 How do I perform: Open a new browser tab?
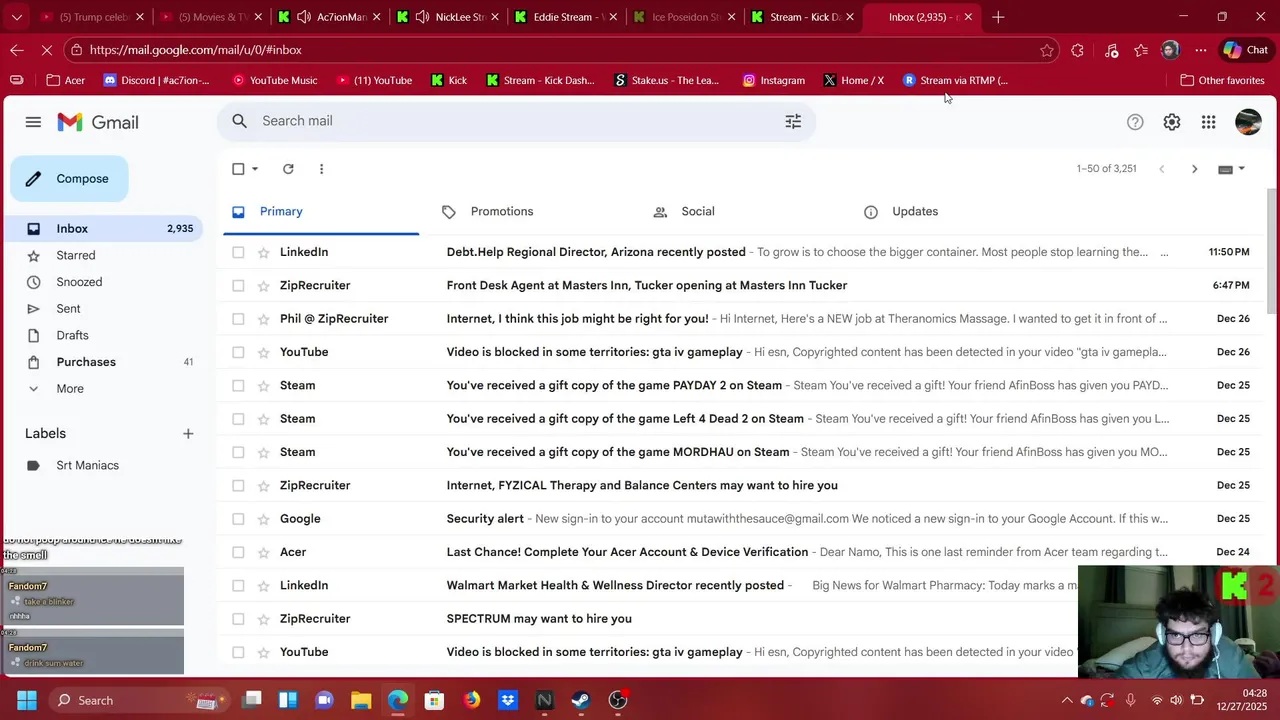click(998, 17)
